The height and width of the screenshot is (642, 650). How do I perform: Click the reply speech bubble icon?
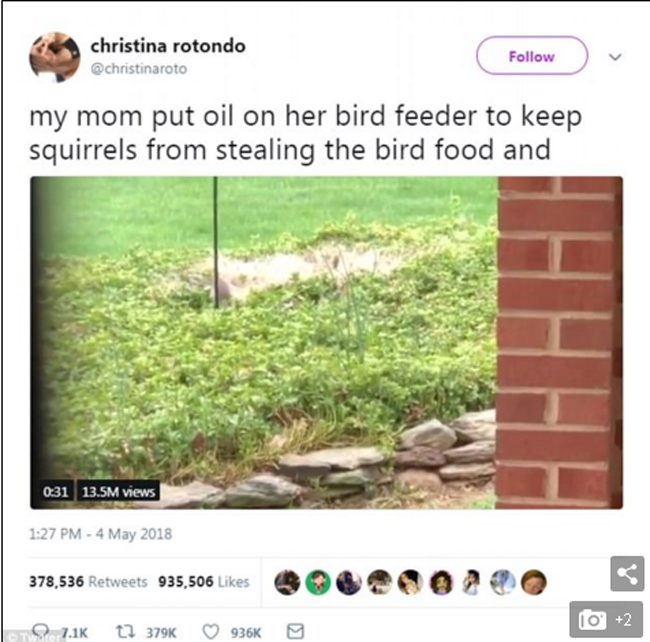click(41, 631)
